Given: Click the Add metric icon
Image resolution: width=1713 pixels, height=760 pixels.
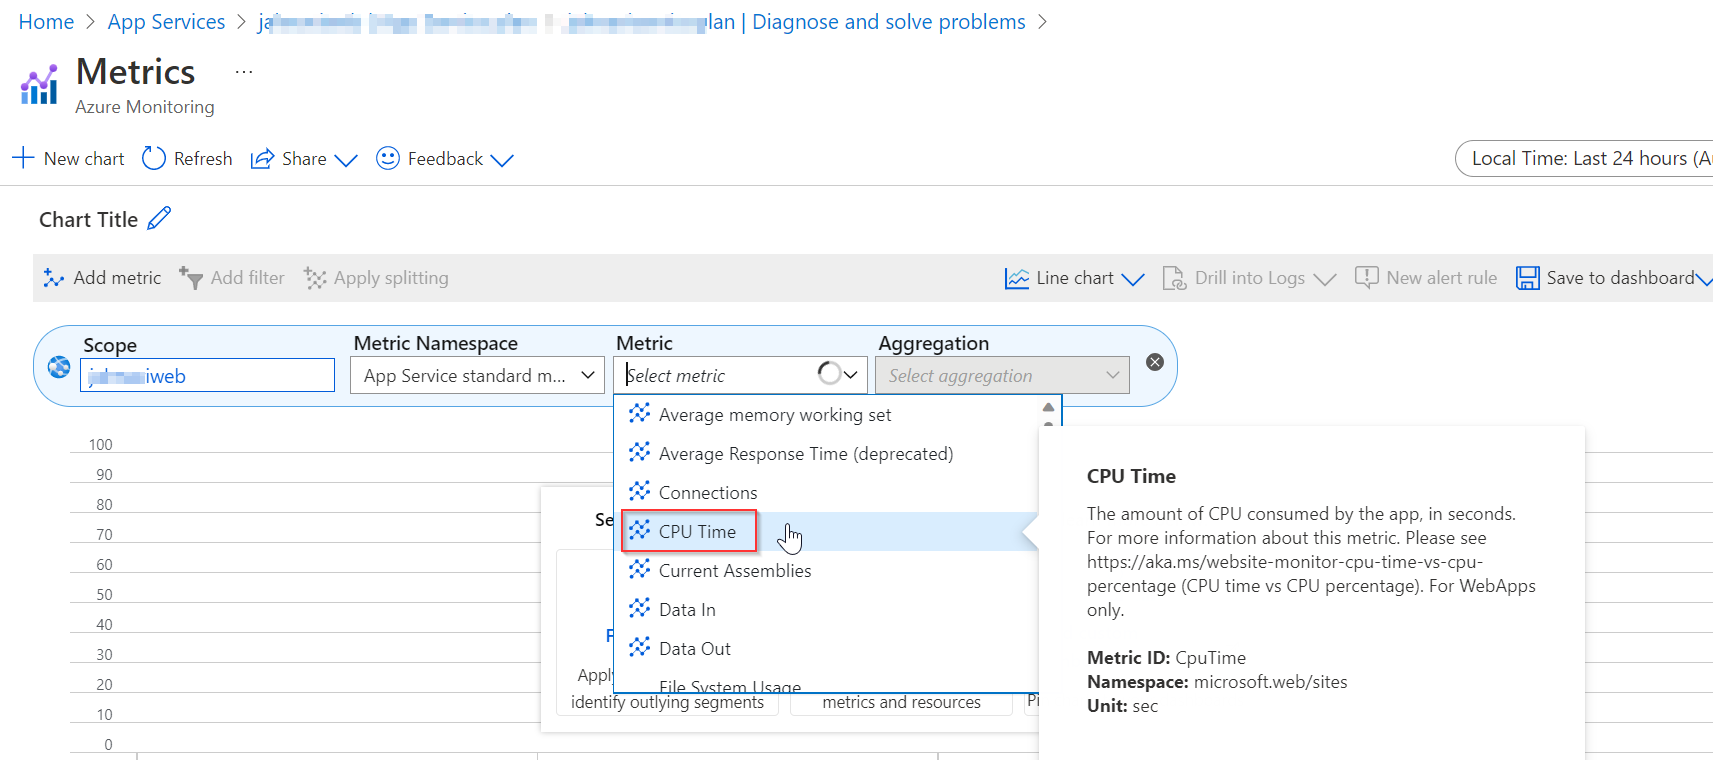Looking at the screenshot, I should coord(54,278).
